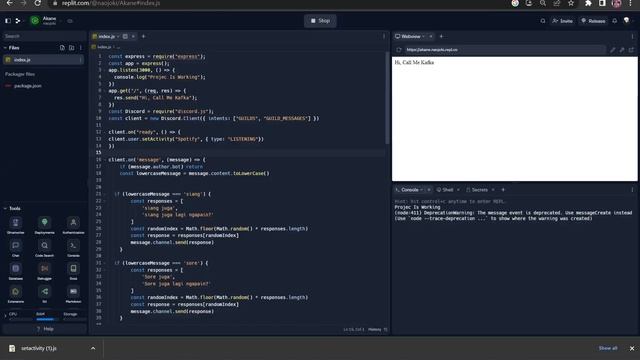The width and height of the screenshot is (640, 360).
Task: Open the index.js tab dropdown arrow
Action: pos(118,37)
